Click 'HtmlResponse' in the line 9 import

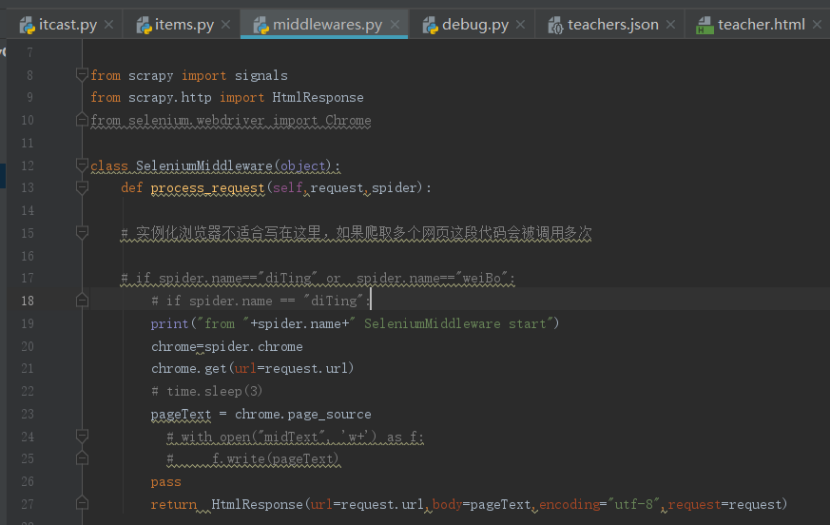(318, 98)
